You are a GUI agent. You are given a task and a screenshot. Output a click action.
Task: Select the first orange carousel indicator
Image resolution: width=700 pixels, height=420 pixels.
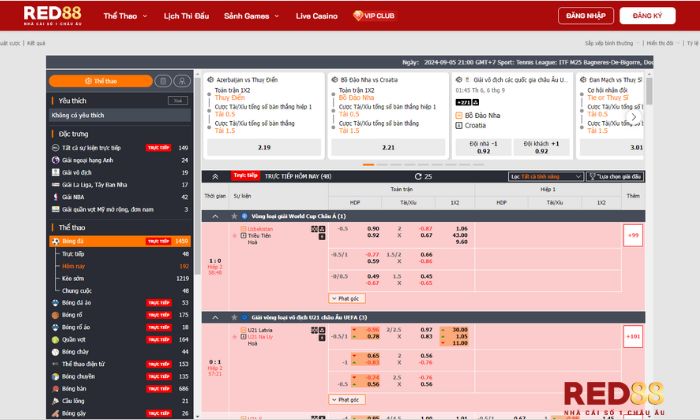(x=368, y=165)
